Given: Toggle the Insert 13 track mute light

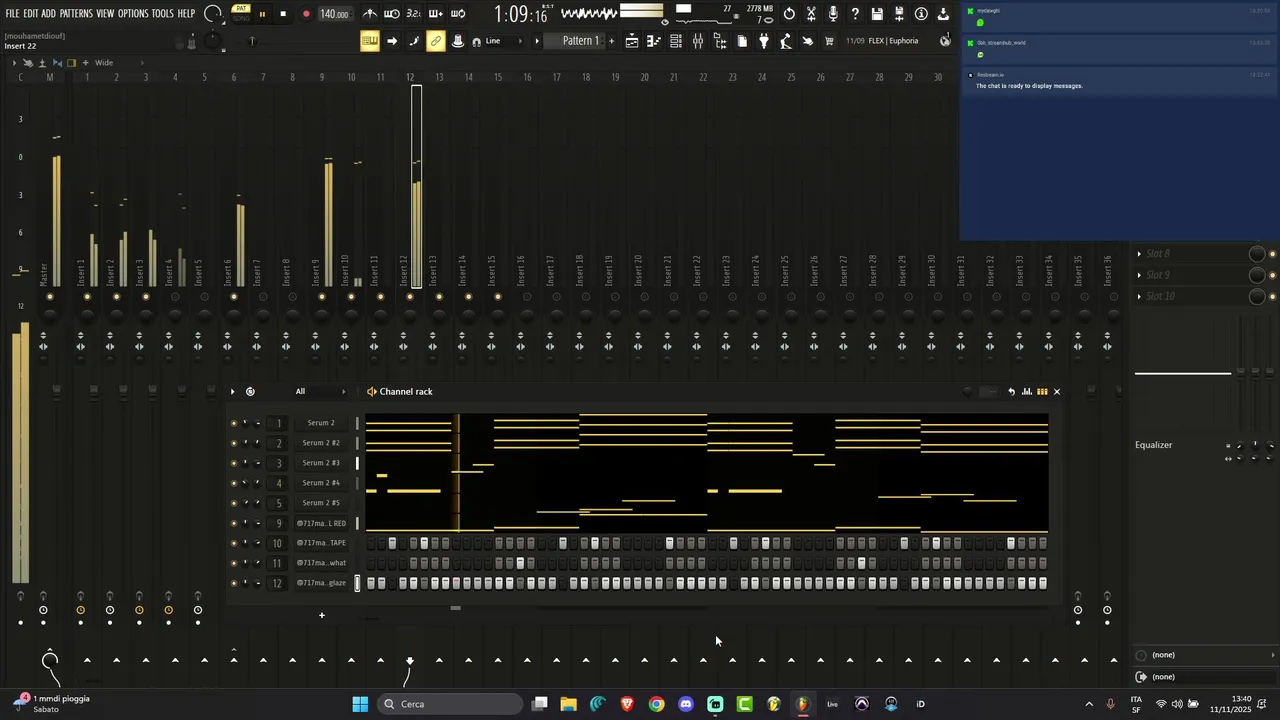Looking at the screenshot, I should (439, 296).
